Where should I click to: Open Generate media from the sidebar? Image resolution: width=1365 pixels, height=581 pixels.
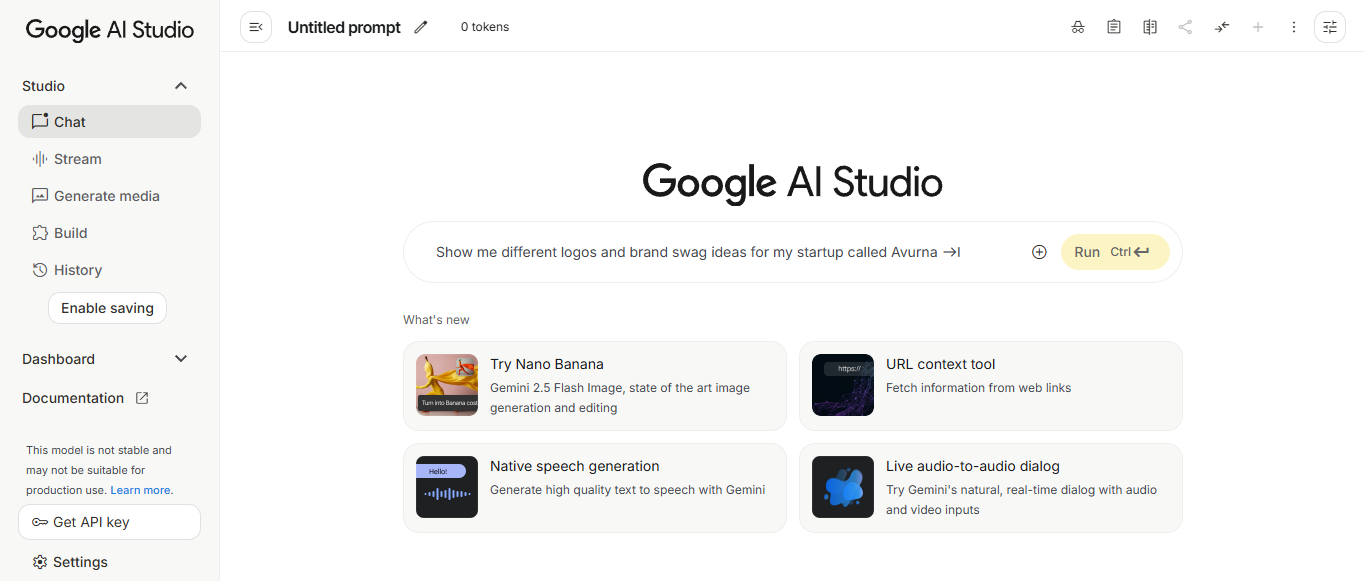[x=109, y=196]
